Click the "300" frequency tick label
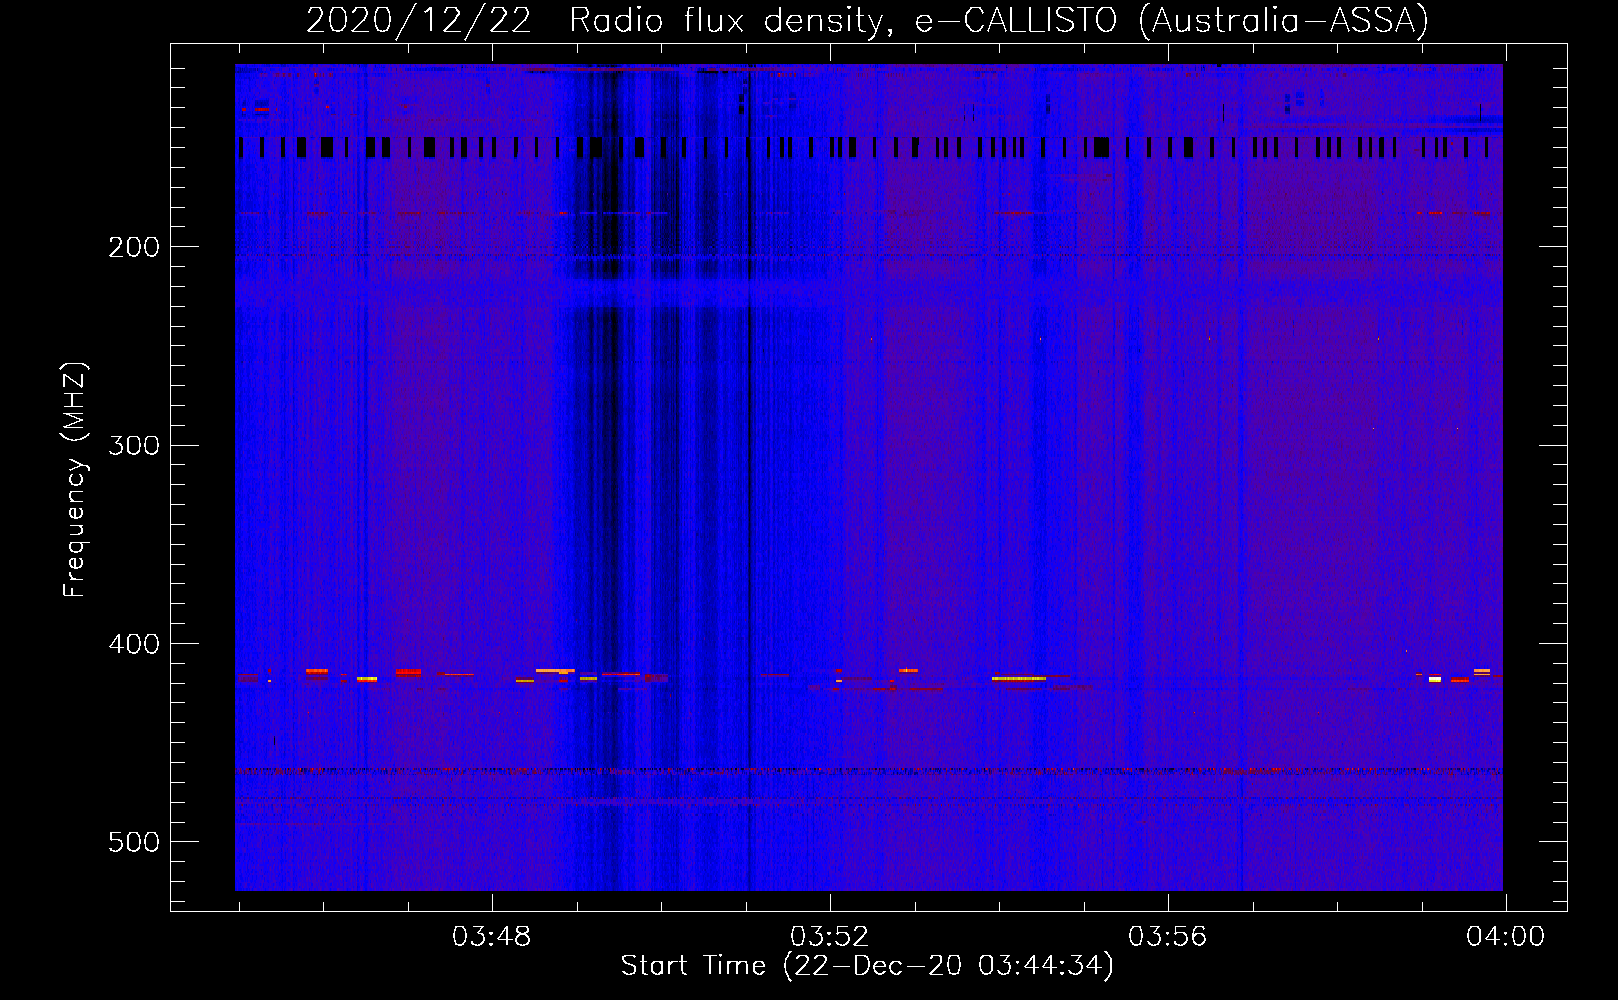 [134, 445]
